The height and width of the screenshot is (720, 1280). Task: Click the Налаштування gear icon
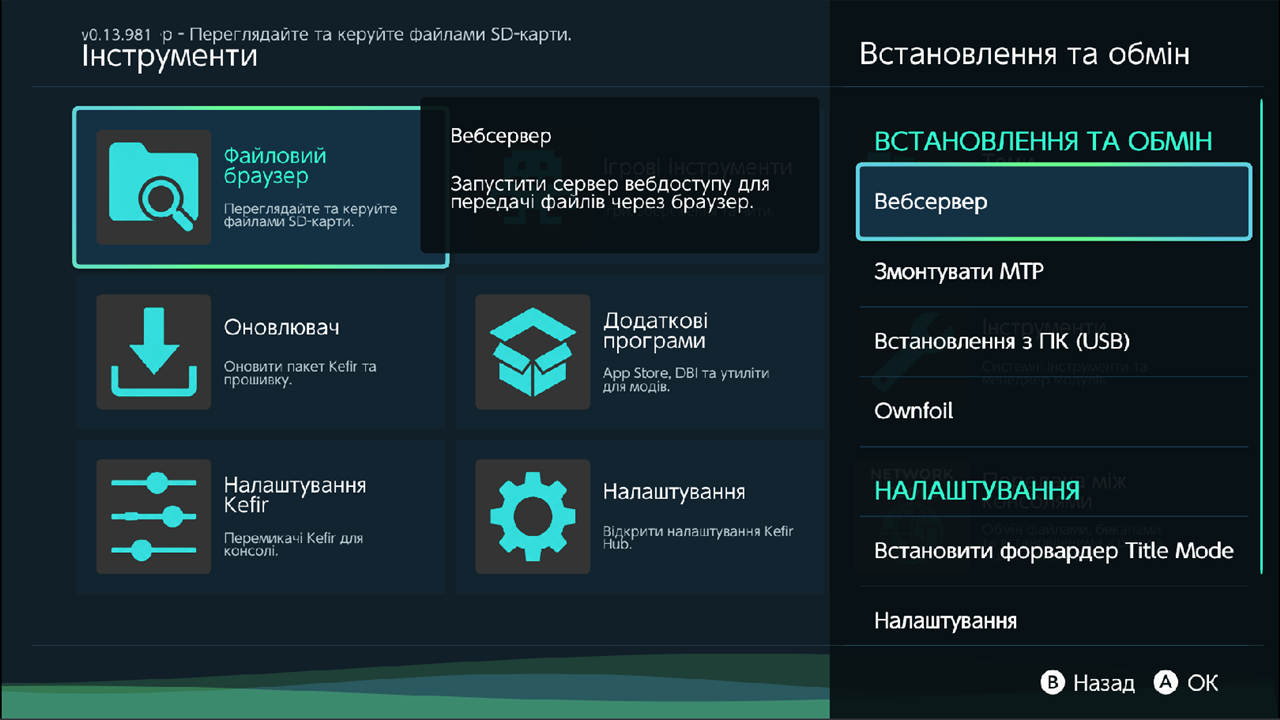coord(533,516)
